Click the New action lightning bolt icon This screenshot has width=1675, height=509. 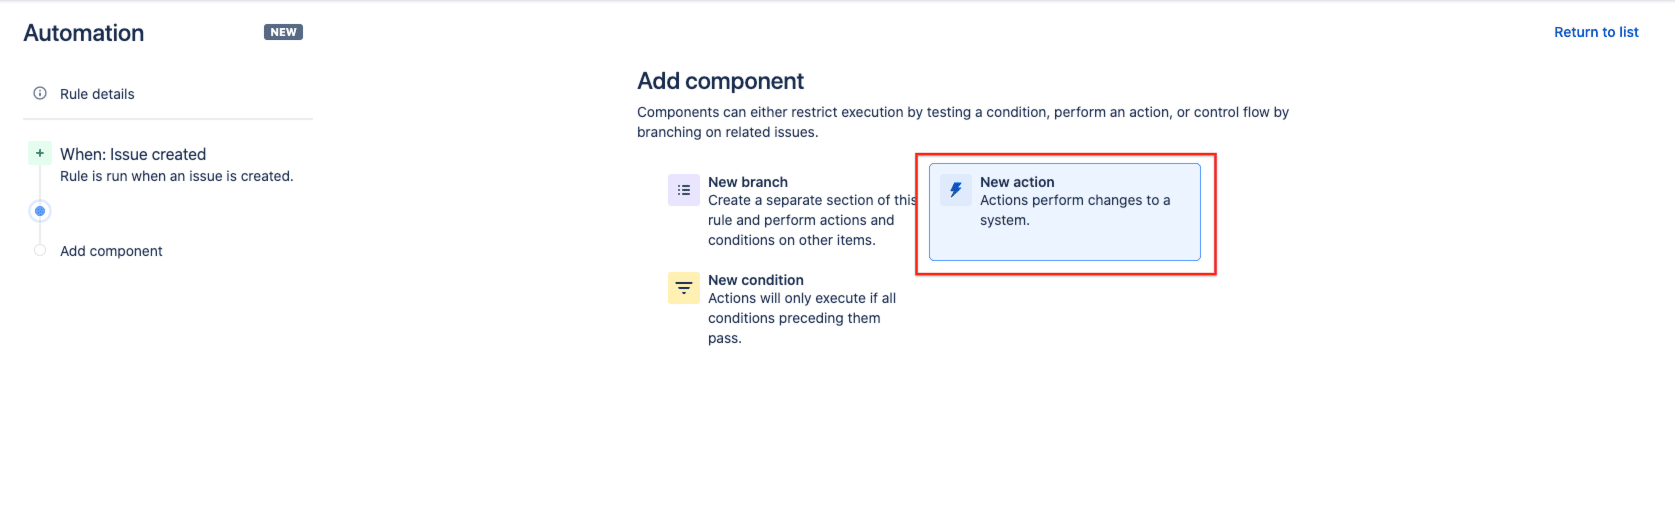[x=956, y=190]
